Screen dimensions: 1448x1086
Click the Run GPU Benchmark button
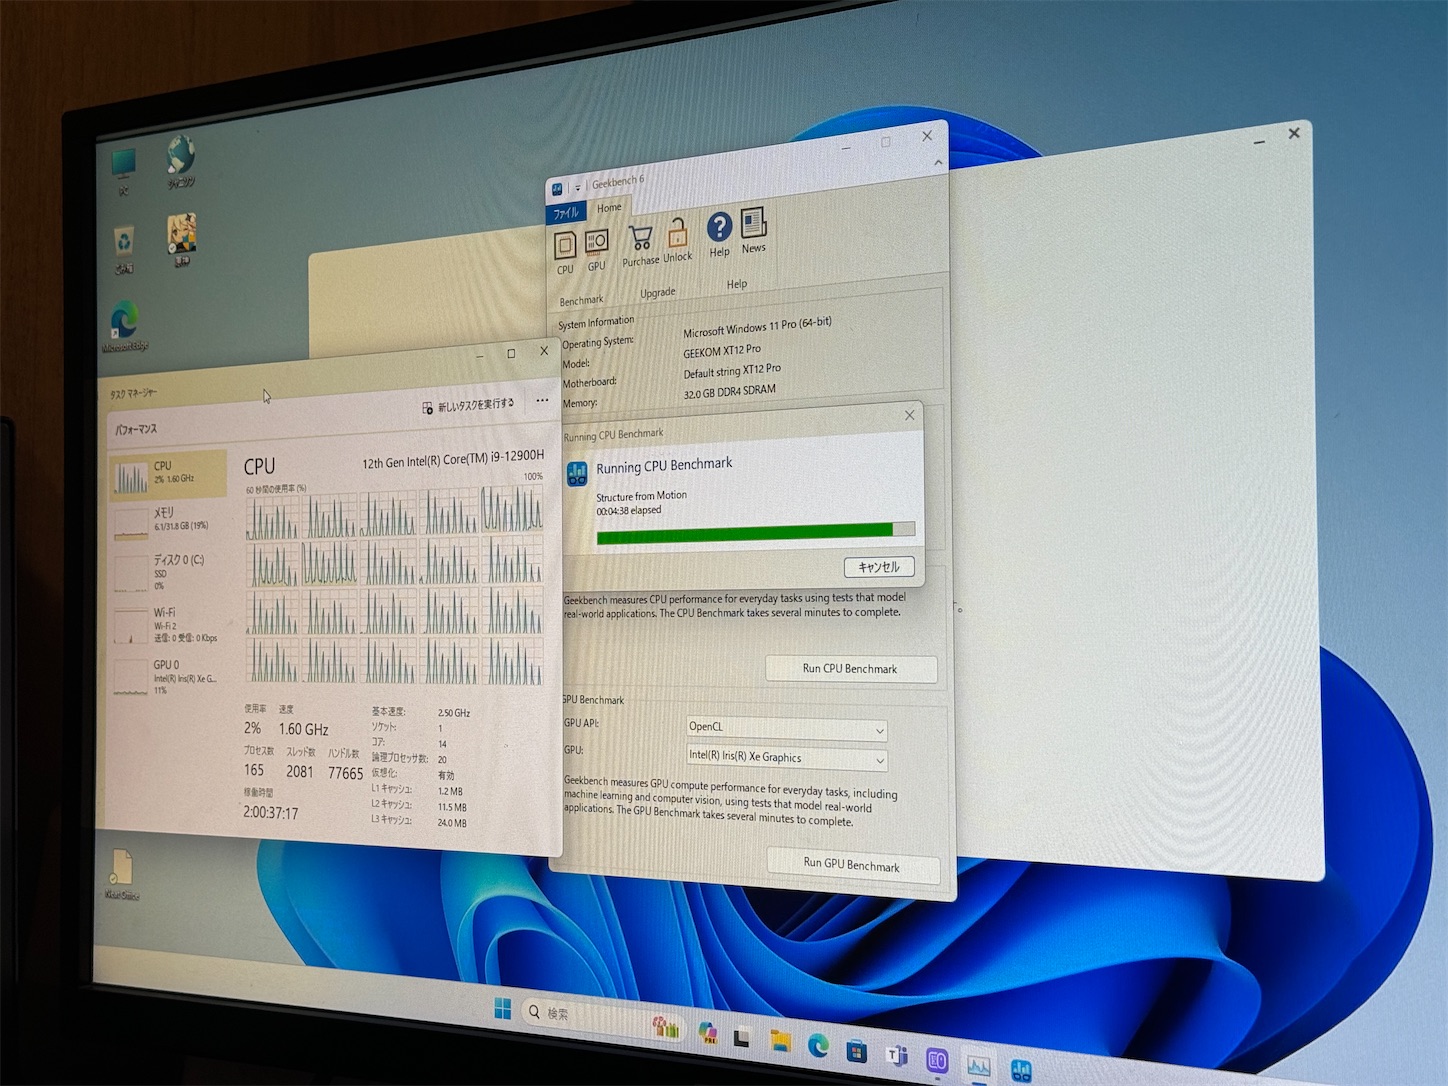tap(853, 865)
